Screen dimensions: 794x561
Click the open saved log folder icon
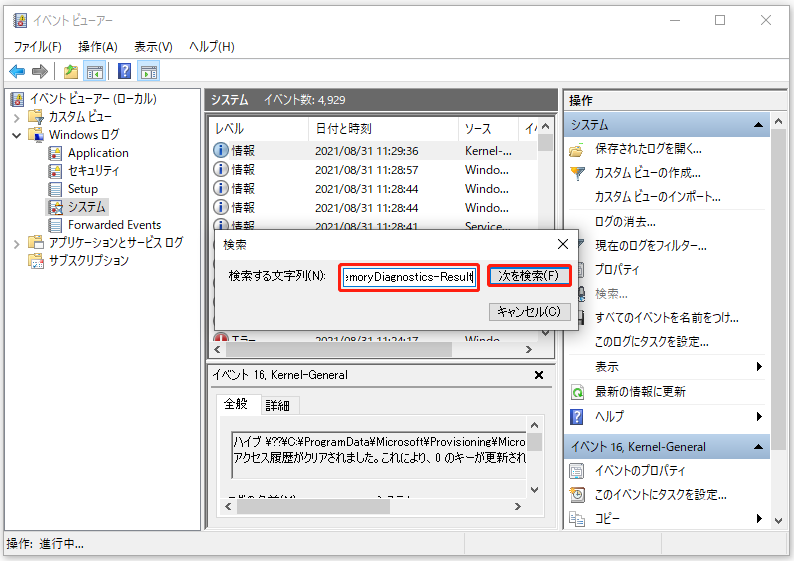click(576, 150)
